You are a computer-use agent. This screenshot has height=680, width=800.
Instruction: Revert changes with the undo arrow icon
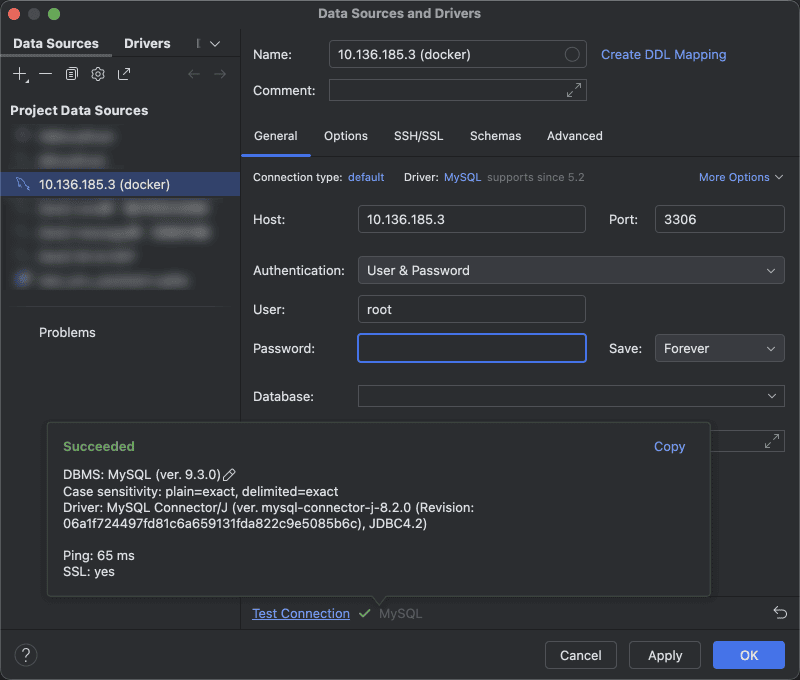point(780,612)
